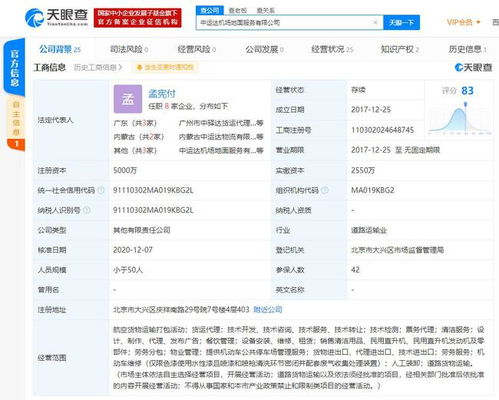Viewport: 499px width, 400px height.
Task: Click 其他（共3家） region entry
Action: click(x=135, y=150)
